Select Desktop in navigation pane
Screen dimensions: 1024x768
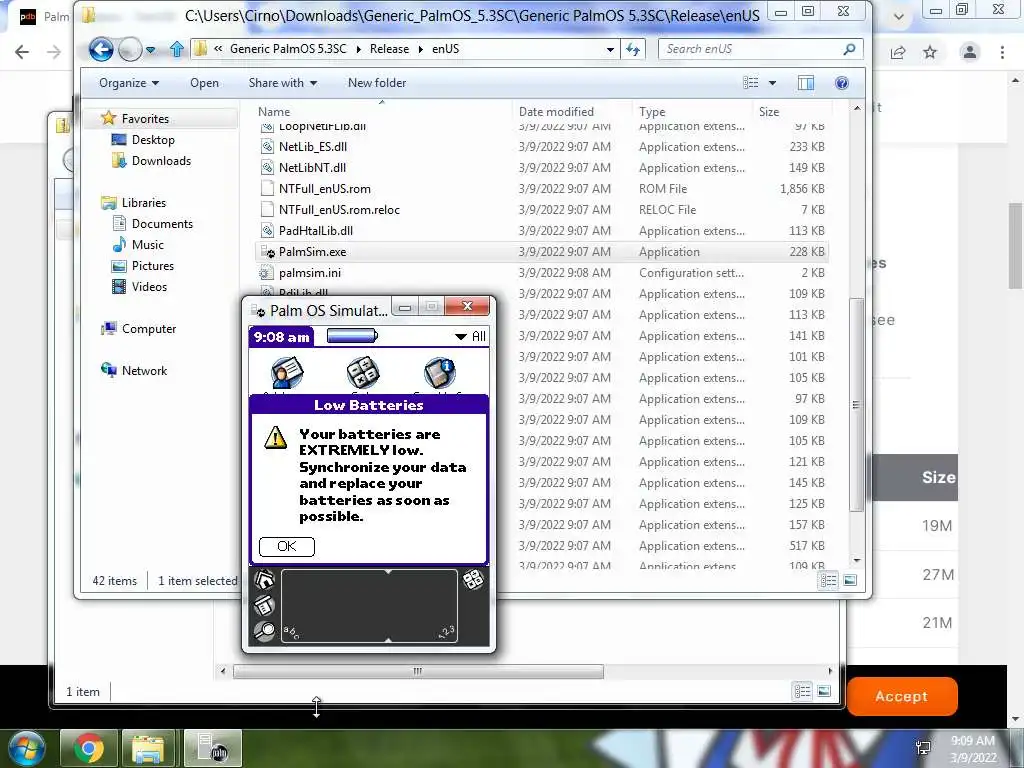(153, 140)
